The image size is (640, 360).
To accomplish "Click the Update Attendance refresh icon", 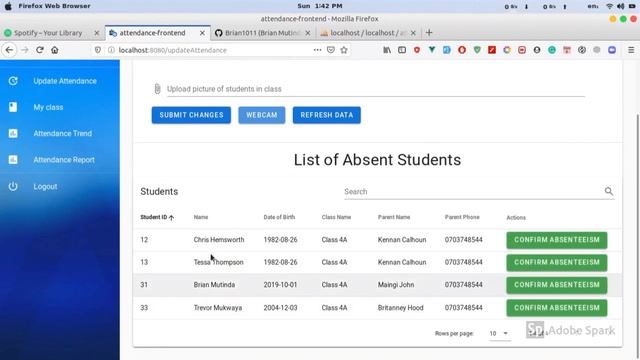I will coord(13,81).
